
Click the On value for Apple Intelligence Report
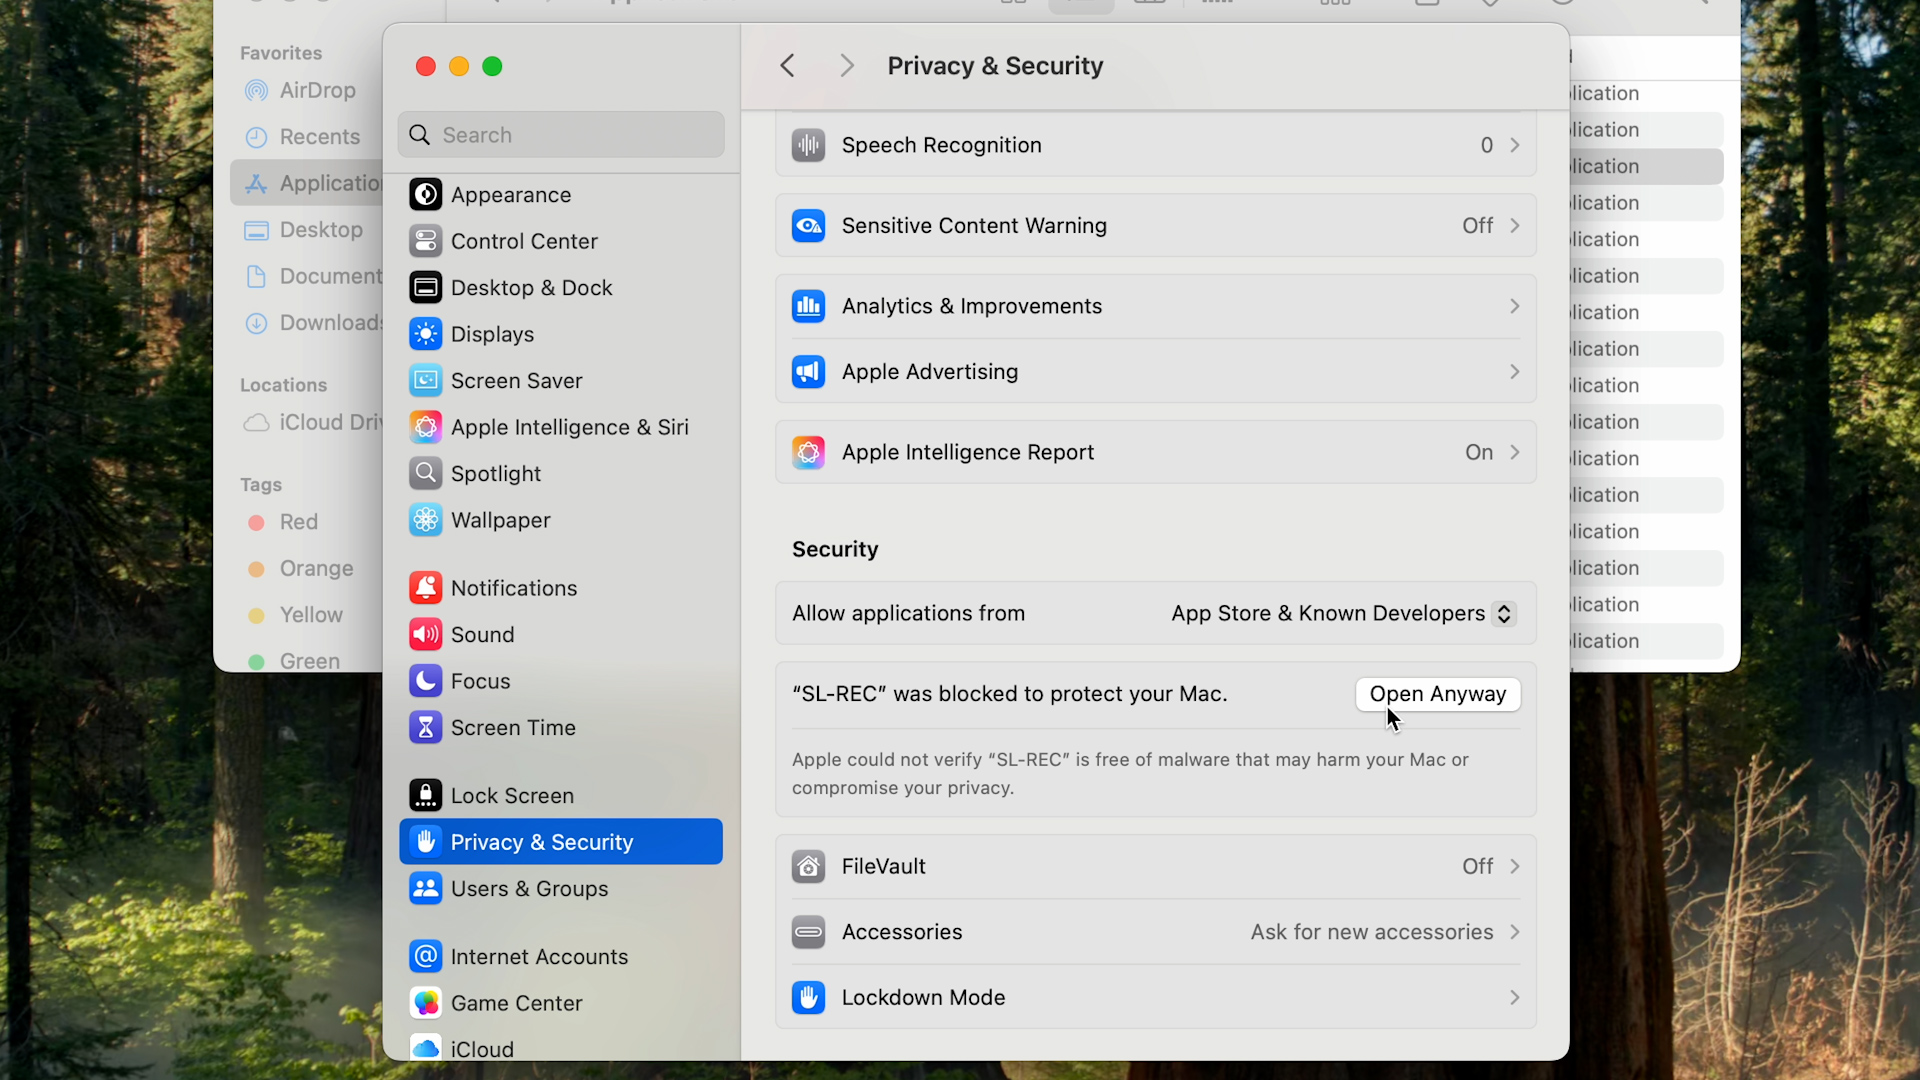click(1479, 452)
